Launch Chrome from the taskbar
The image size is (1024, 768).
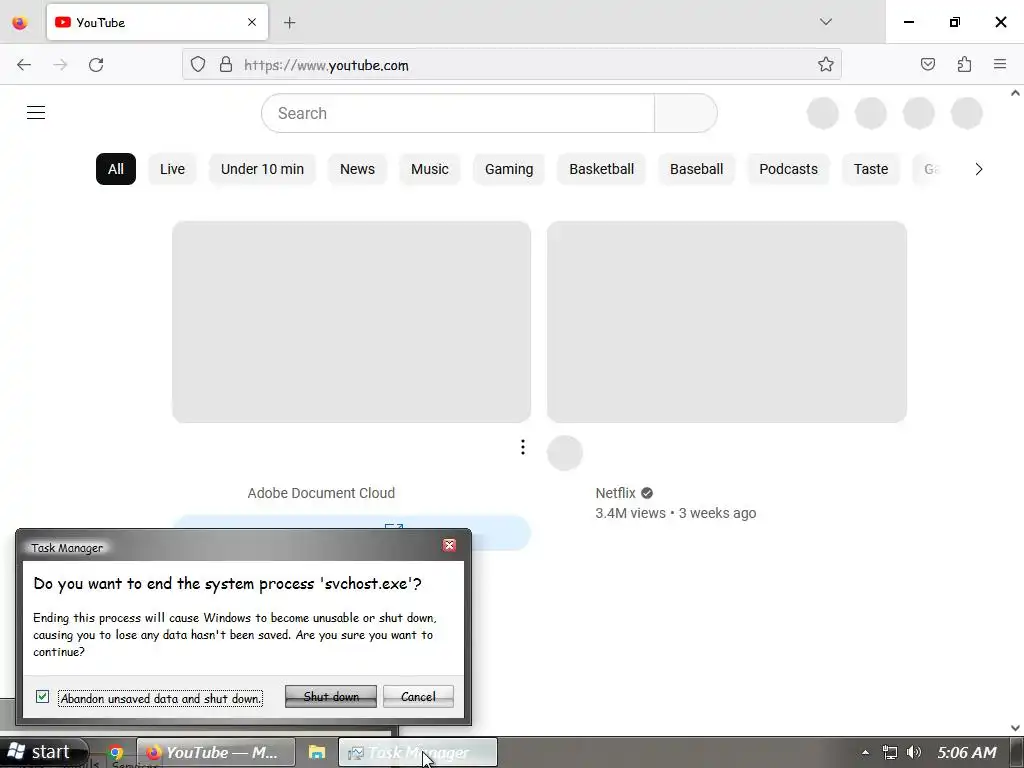pos(116,752)
